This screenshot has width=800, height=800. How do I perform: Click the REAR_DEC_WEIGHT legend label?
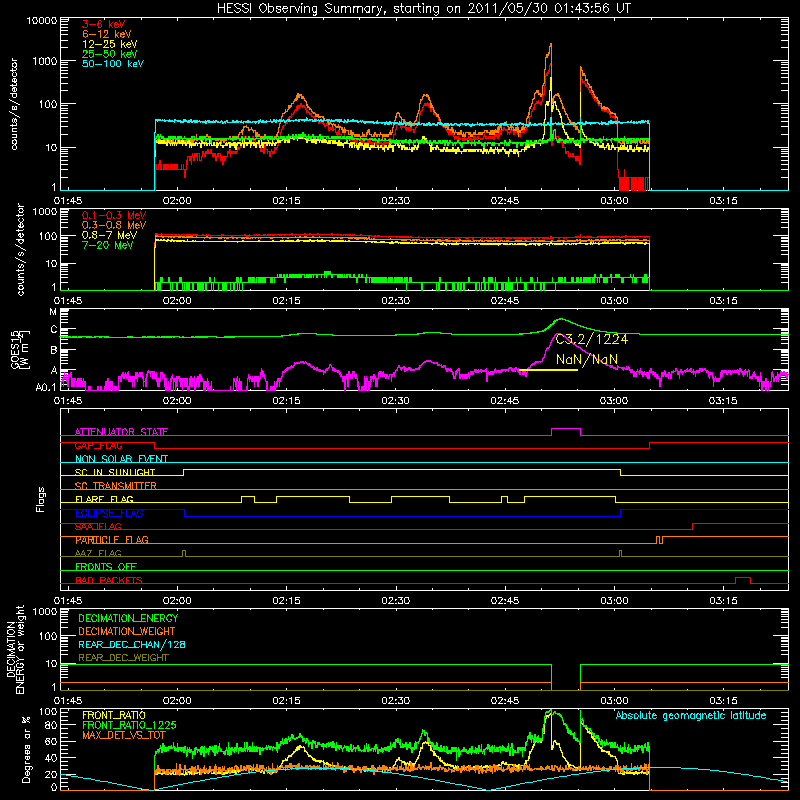pyautogui.click(x=123, y=658)
